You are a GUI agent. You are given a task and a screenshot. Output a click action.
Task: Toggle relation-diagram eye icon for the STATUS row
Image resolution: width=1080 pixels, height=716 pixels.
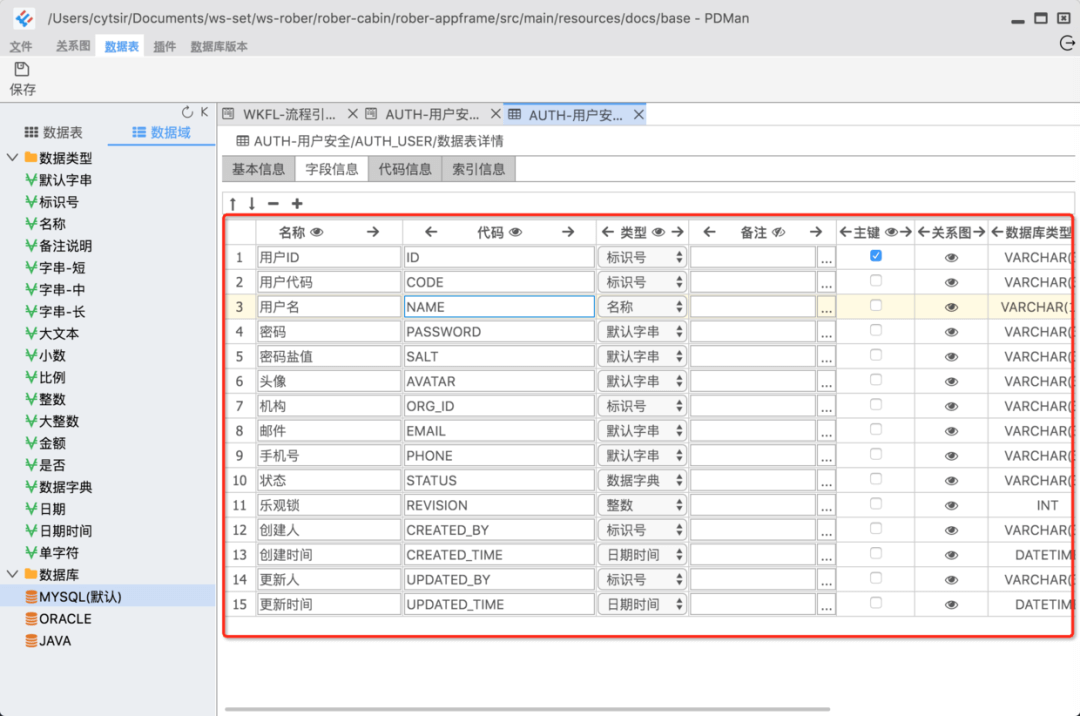[951, 481]
